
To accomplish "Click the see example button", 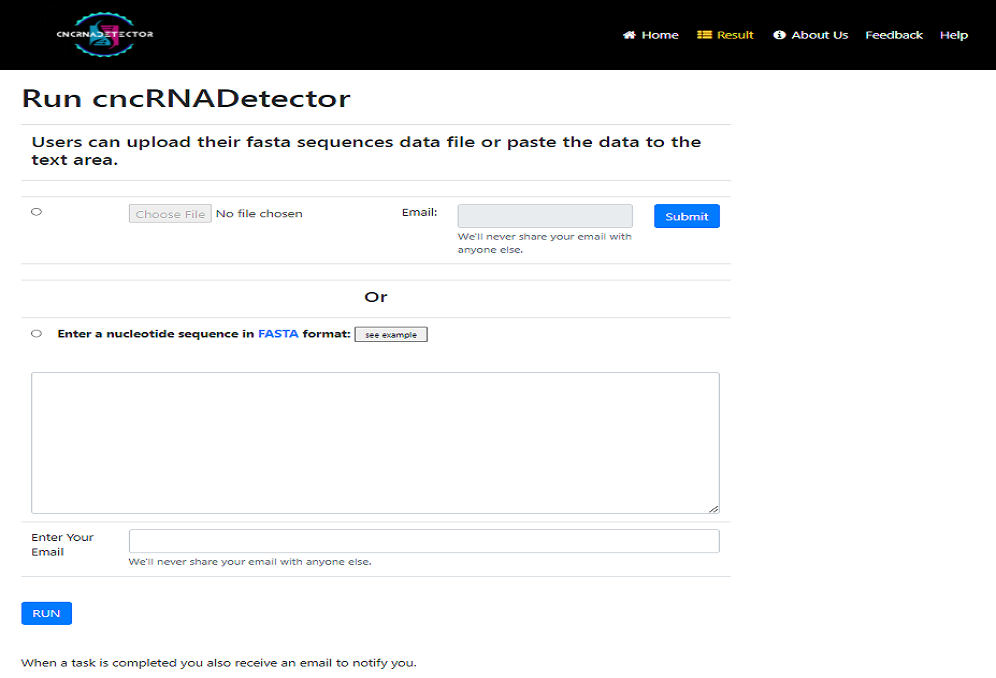I will [391, 334].
